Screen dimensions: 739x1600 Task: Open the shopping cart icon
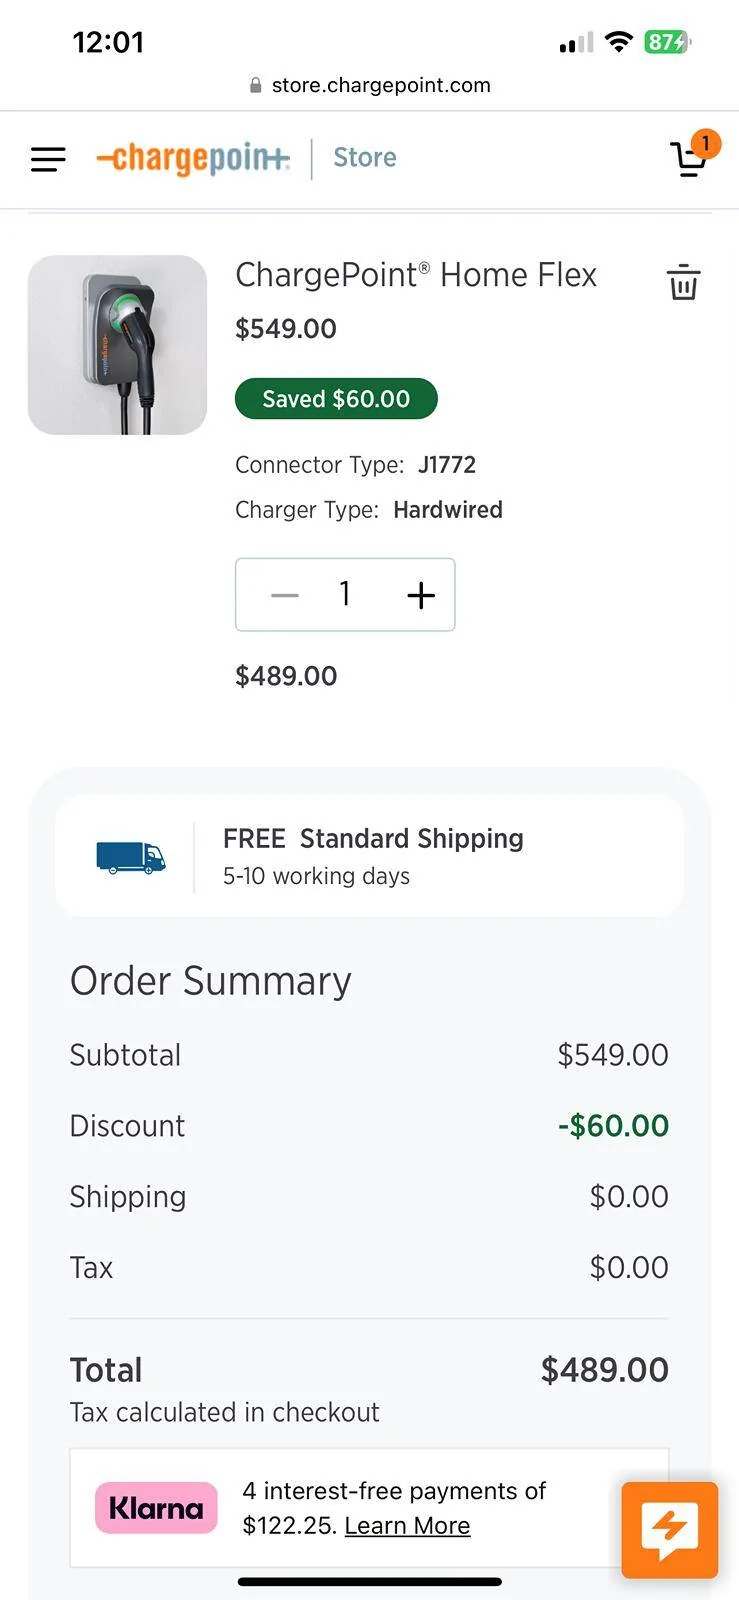[687, 160]
